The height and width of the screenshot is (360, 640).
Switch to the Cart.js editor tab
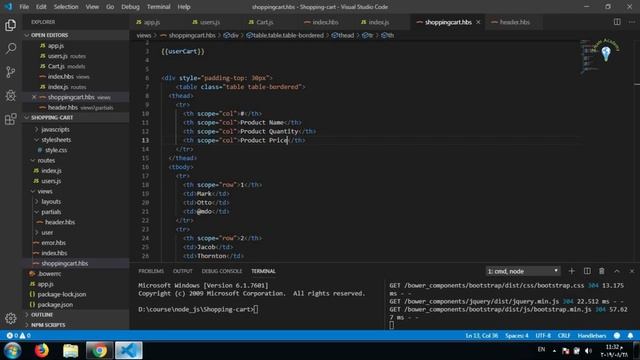(x=264, y=22)
